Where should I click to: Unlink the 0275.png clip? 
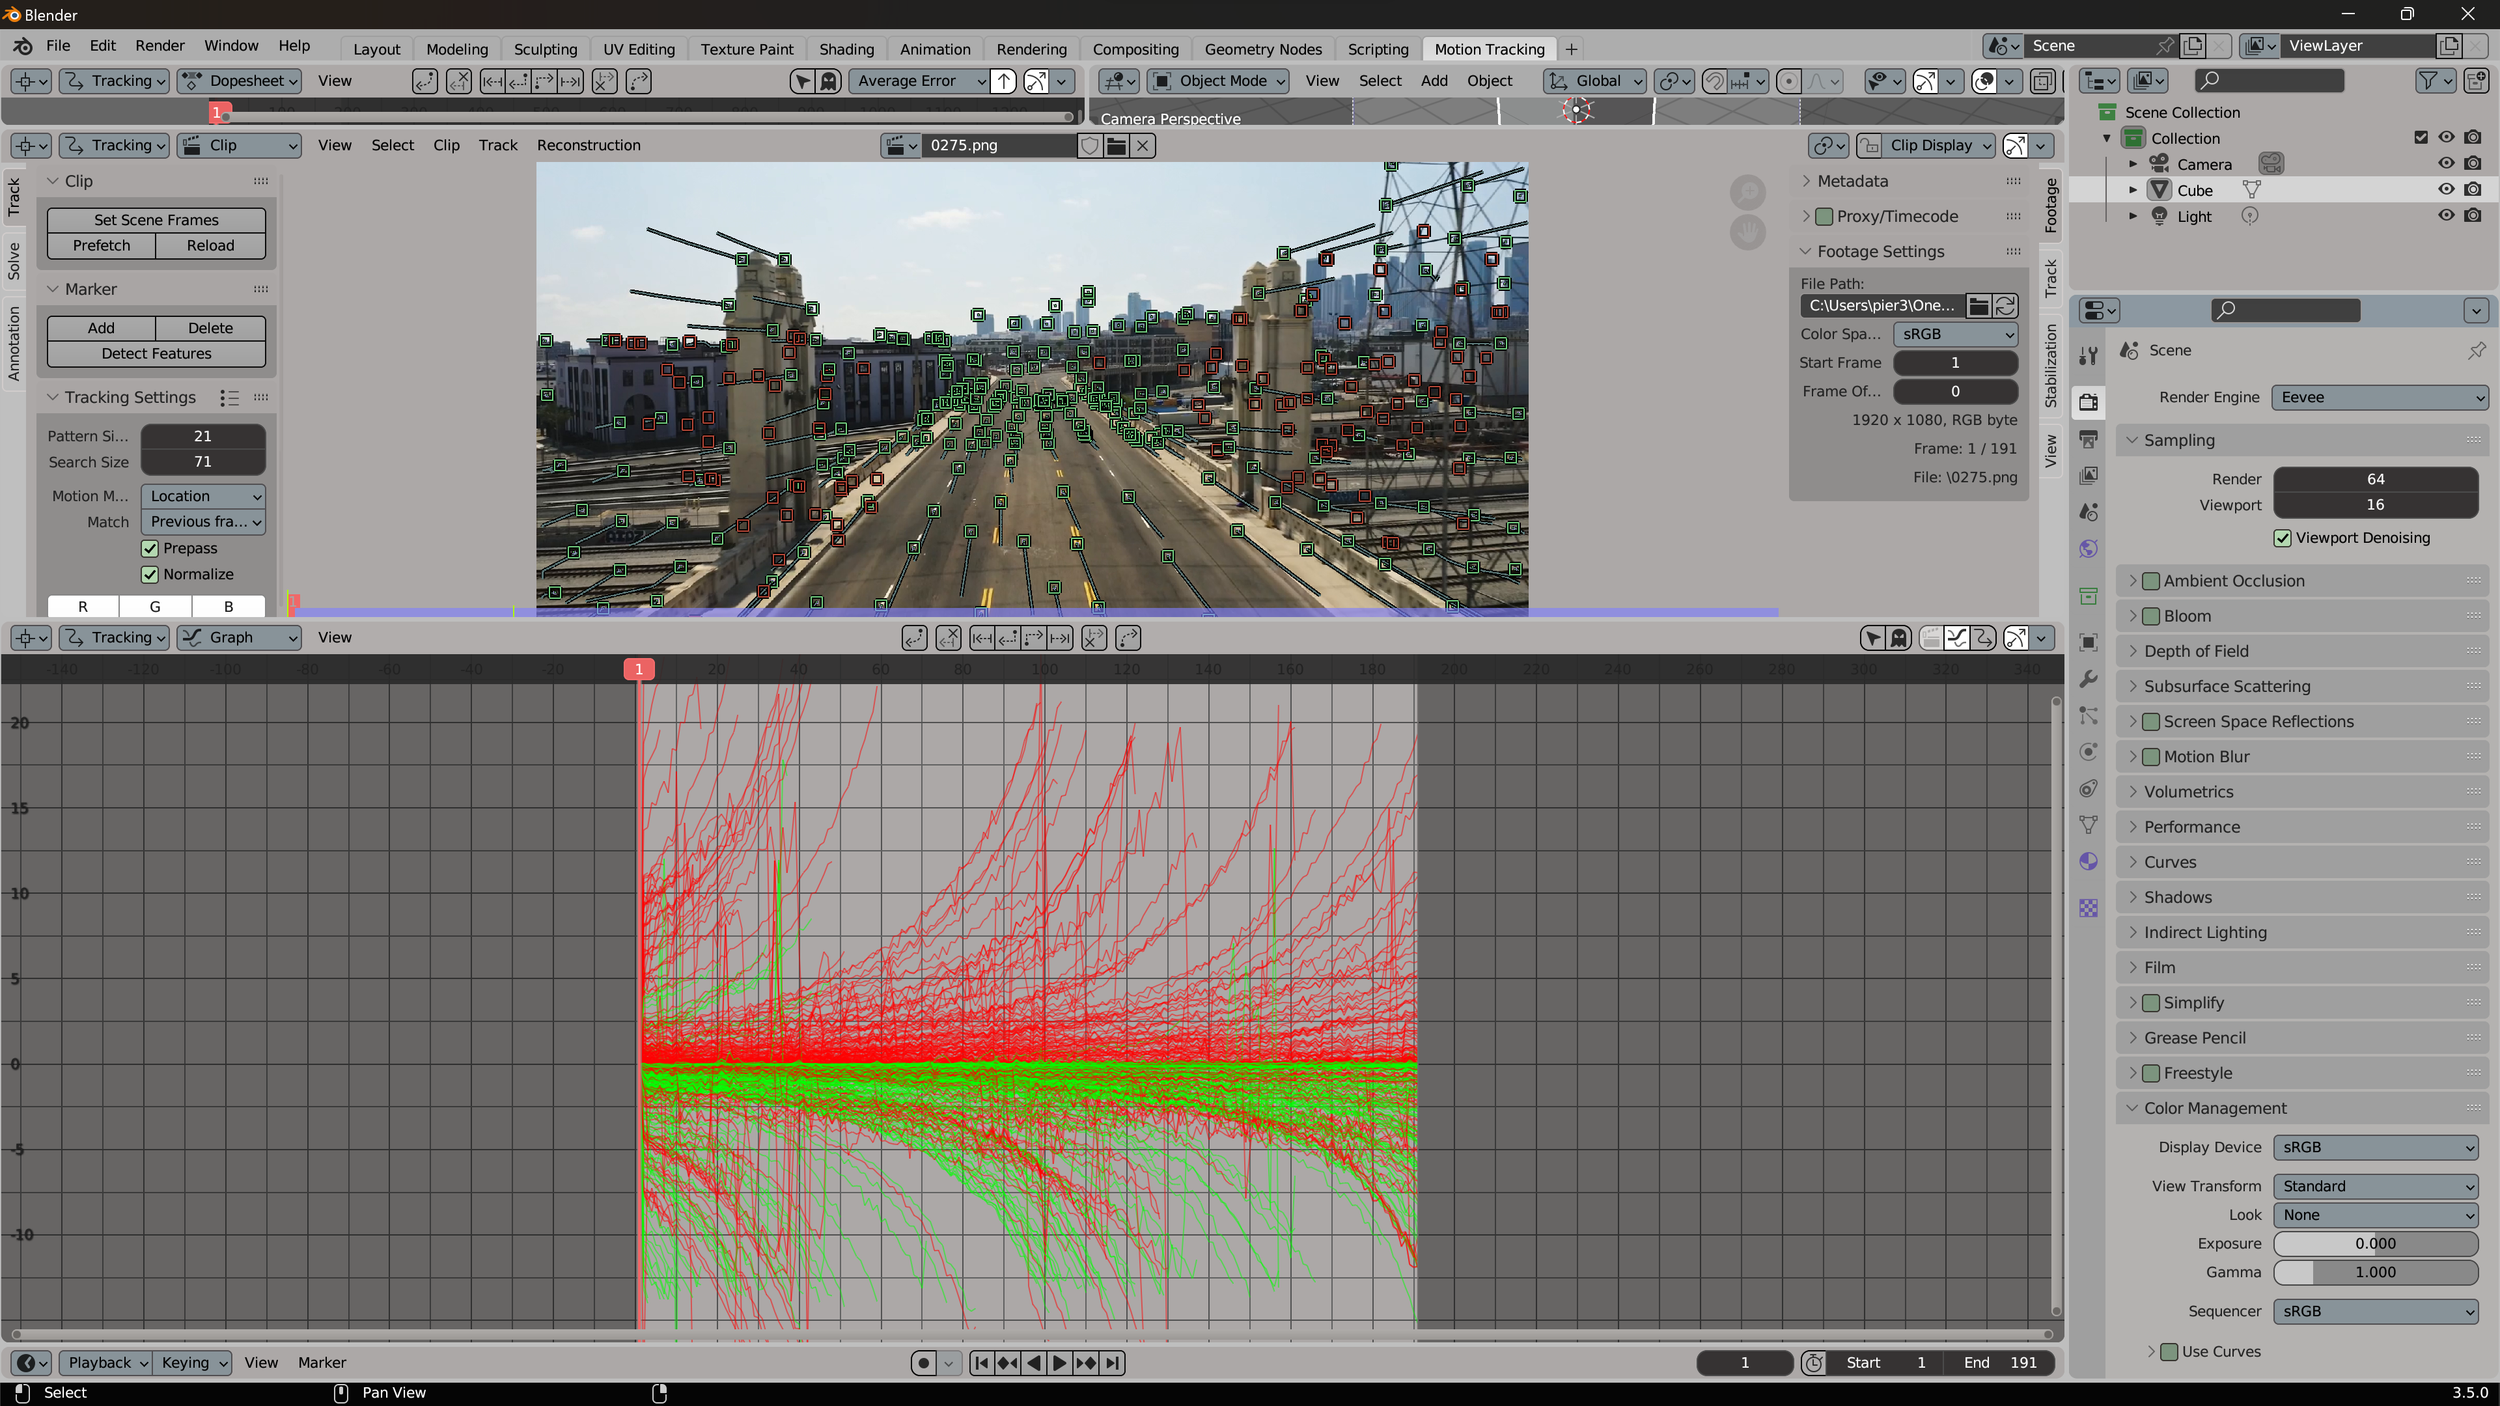[1142, 146]
